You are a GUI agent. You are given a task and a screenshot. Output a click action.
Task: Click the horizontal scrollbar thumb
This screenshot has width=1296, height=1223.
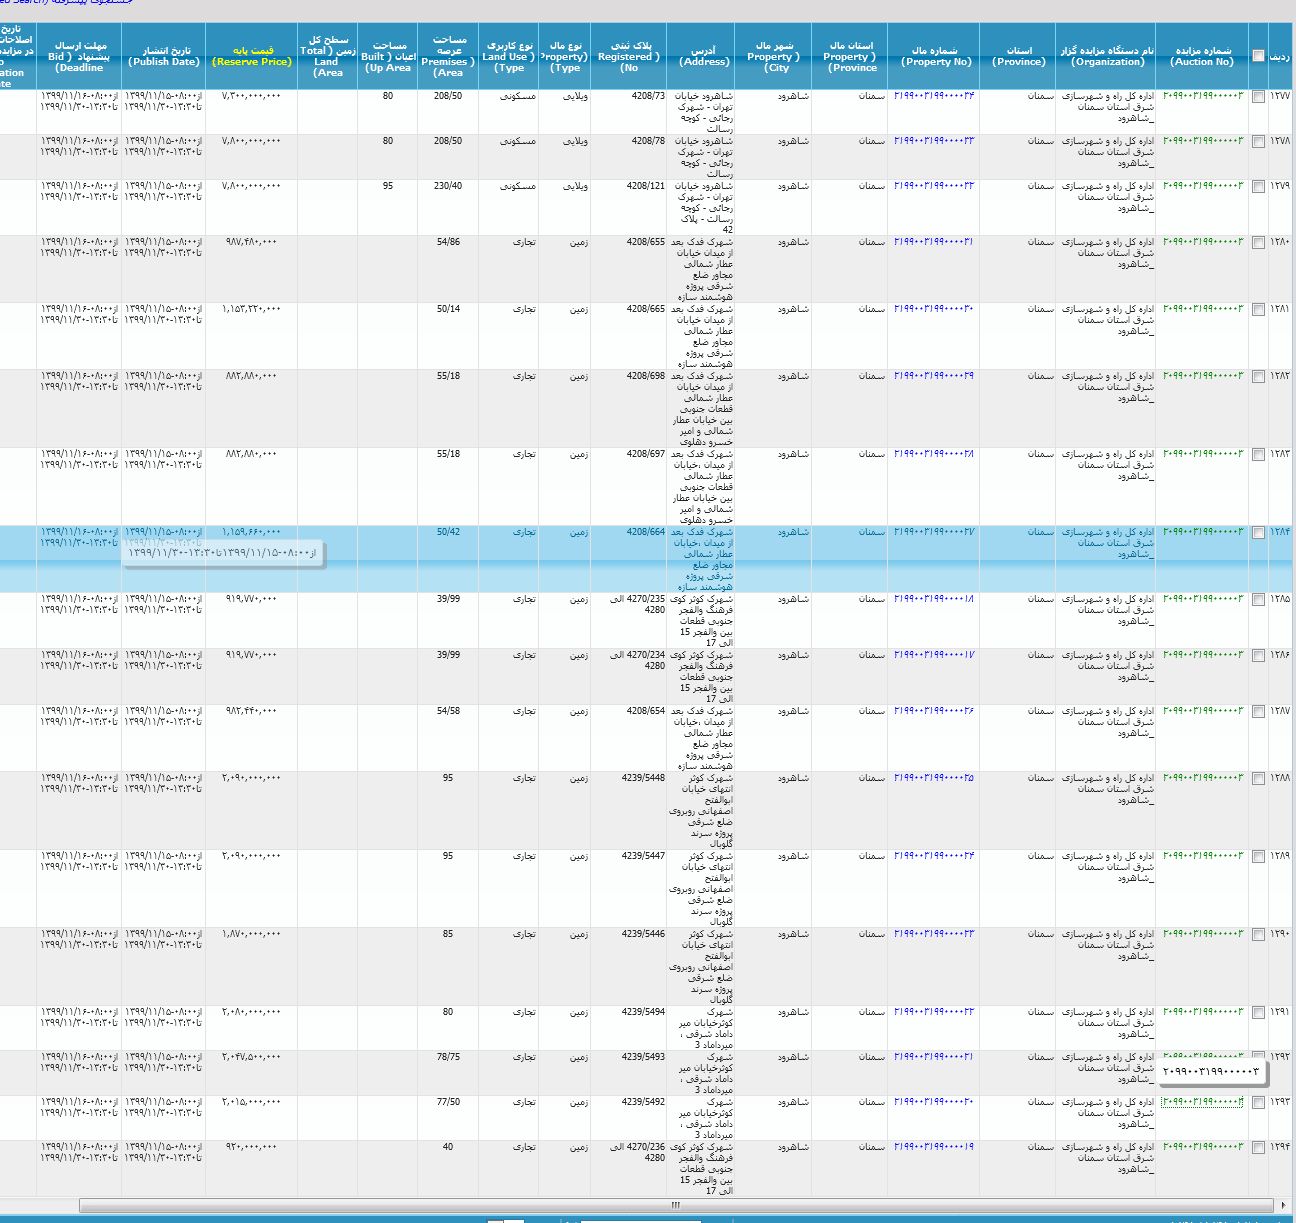click(x=676, y=1205)
